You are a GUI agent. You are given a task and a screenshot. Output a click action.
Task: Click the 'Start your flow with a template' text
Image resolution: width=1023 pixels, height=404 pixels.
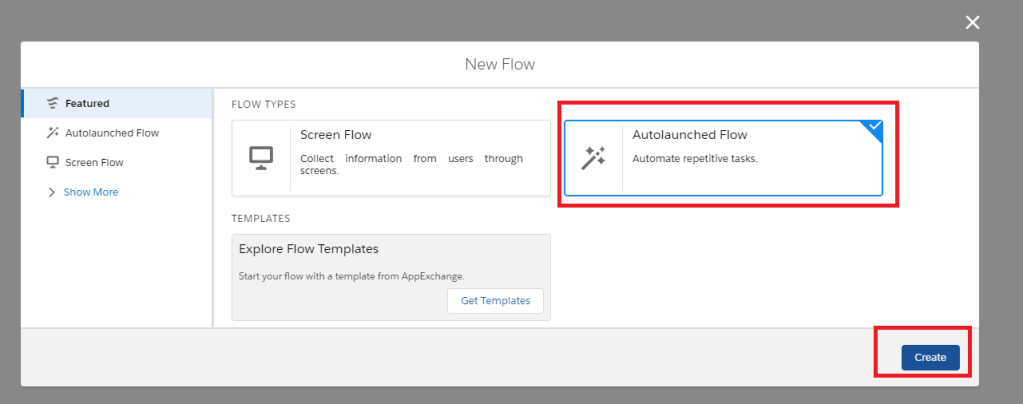pos(352,276)
